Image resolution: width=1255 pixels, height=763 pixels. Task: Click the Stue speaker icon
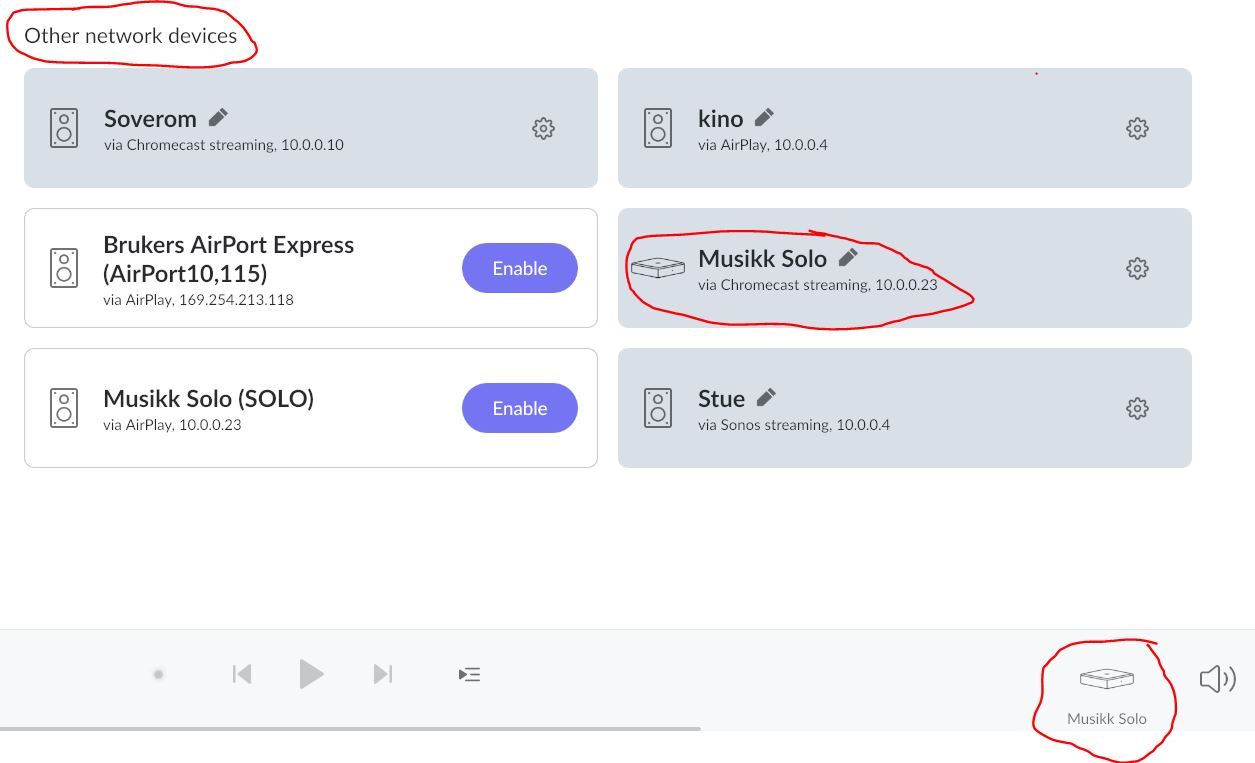point(658,408)
